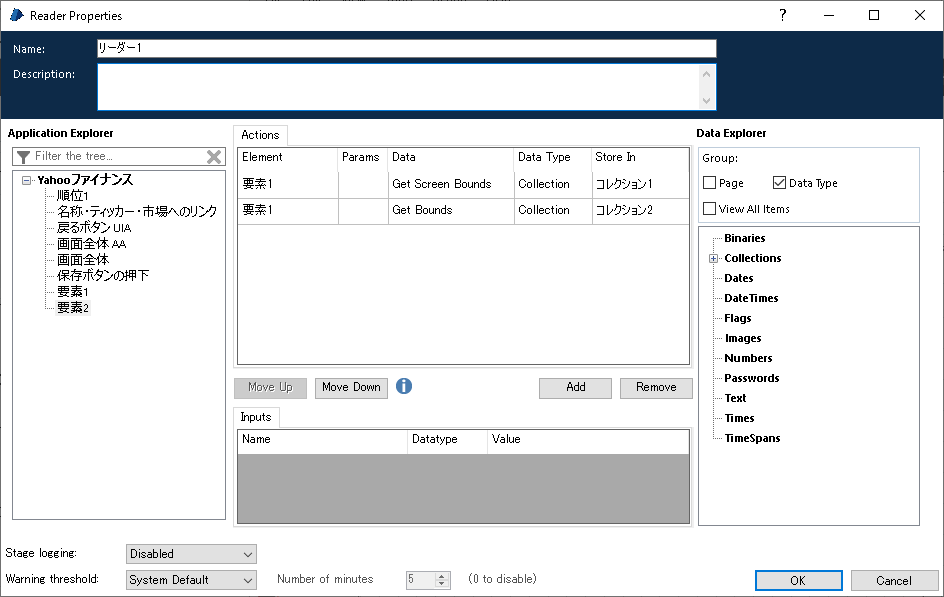
Task: Select 保存ボタンの押下 tree item
Action: 102,276
